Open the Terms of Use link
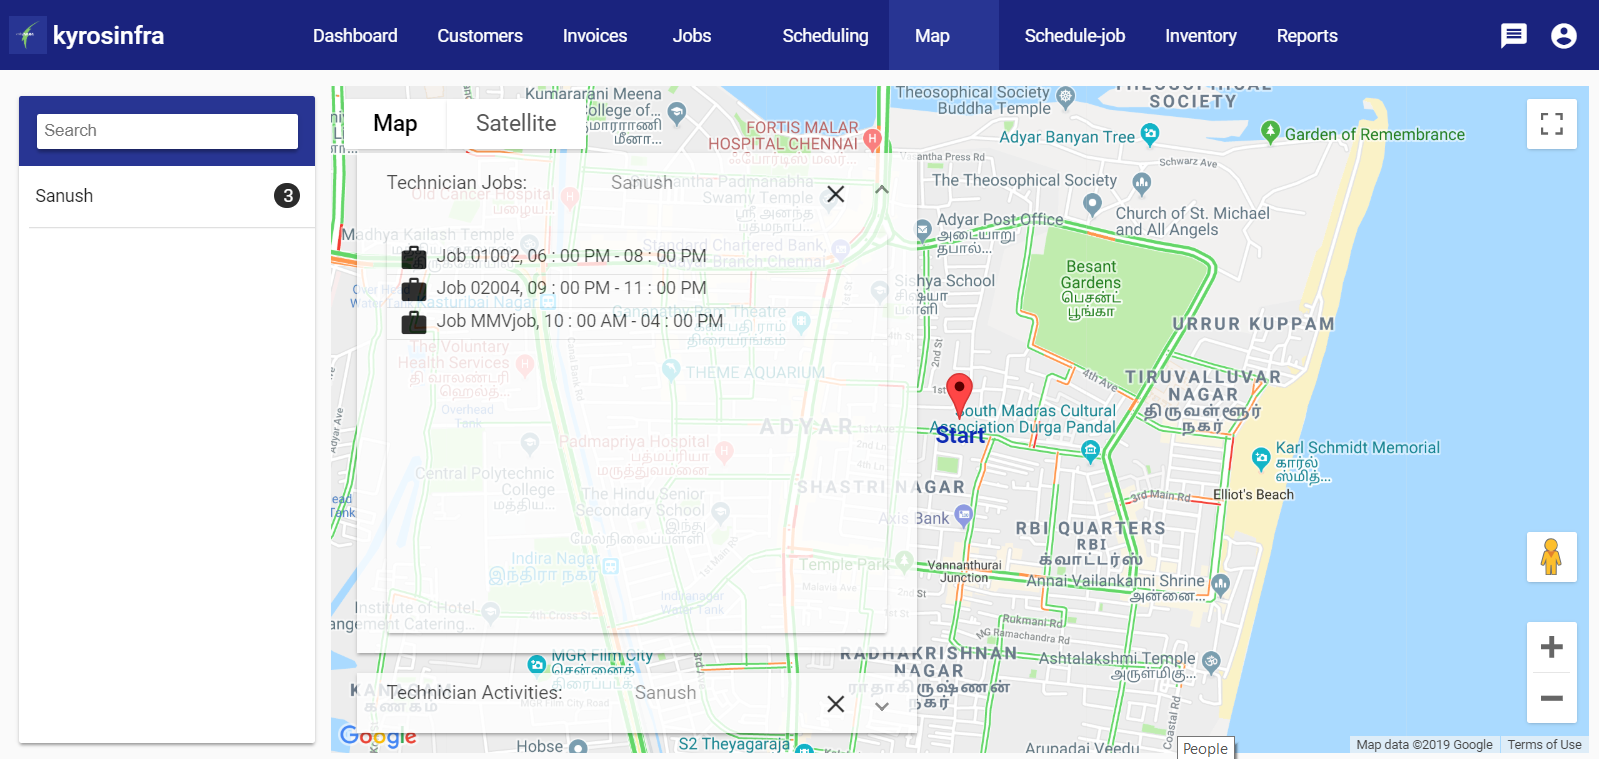The width and height of the screenshot is (1599, 759). [1544, 745]
